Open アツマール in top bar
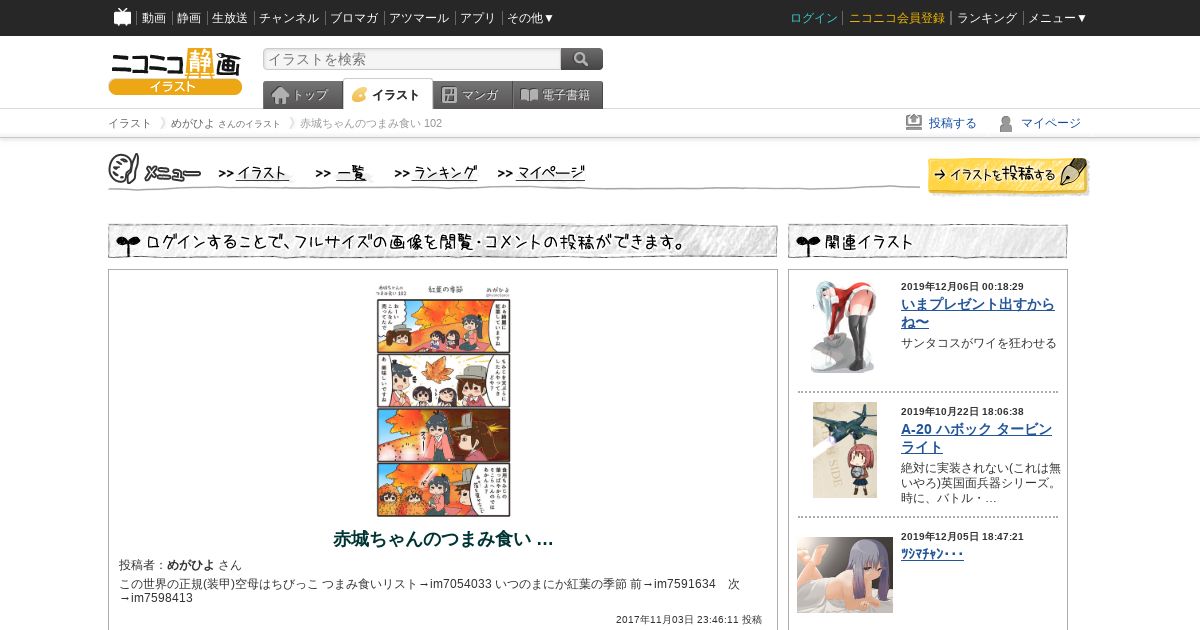The image size is (1200, 630). [419, 18]
